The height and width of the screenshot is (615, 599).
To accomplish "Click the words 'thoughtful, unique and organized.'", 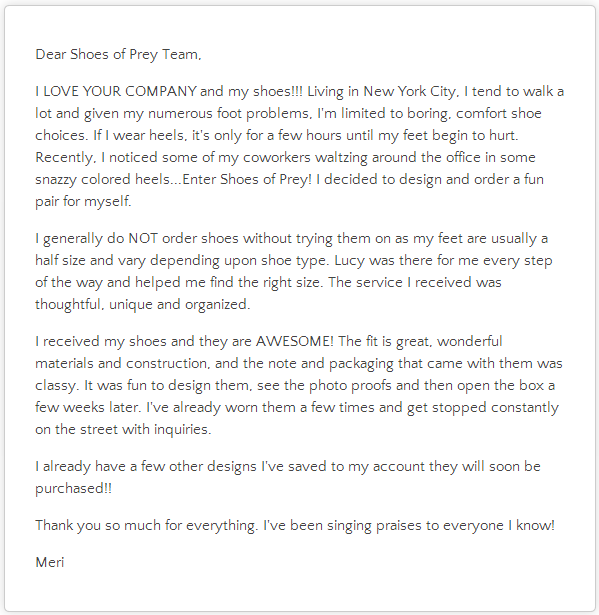I will [x=142, y=305].
